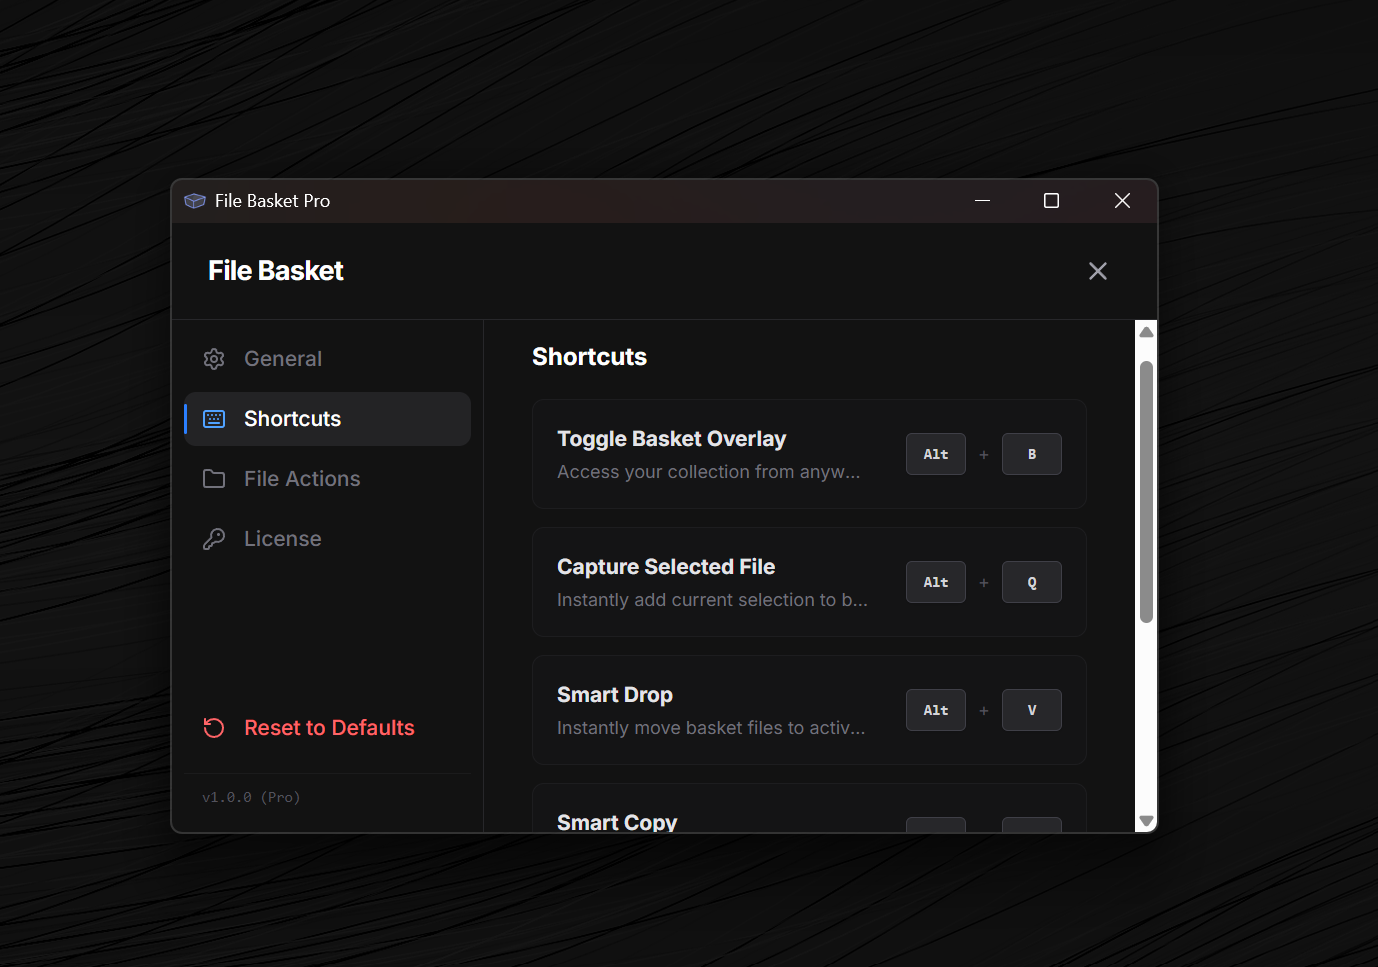The width and height of the screenshot is (1378, 967).
Task: Click the Q key for Capture Selected File
Action: click(1032, 582)
